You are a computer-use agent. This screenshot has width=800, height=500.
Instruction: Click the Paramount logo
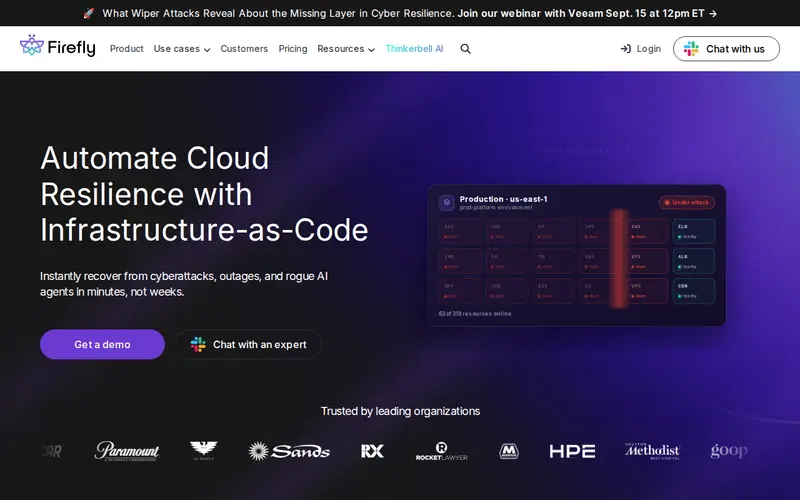click(127, 451)
